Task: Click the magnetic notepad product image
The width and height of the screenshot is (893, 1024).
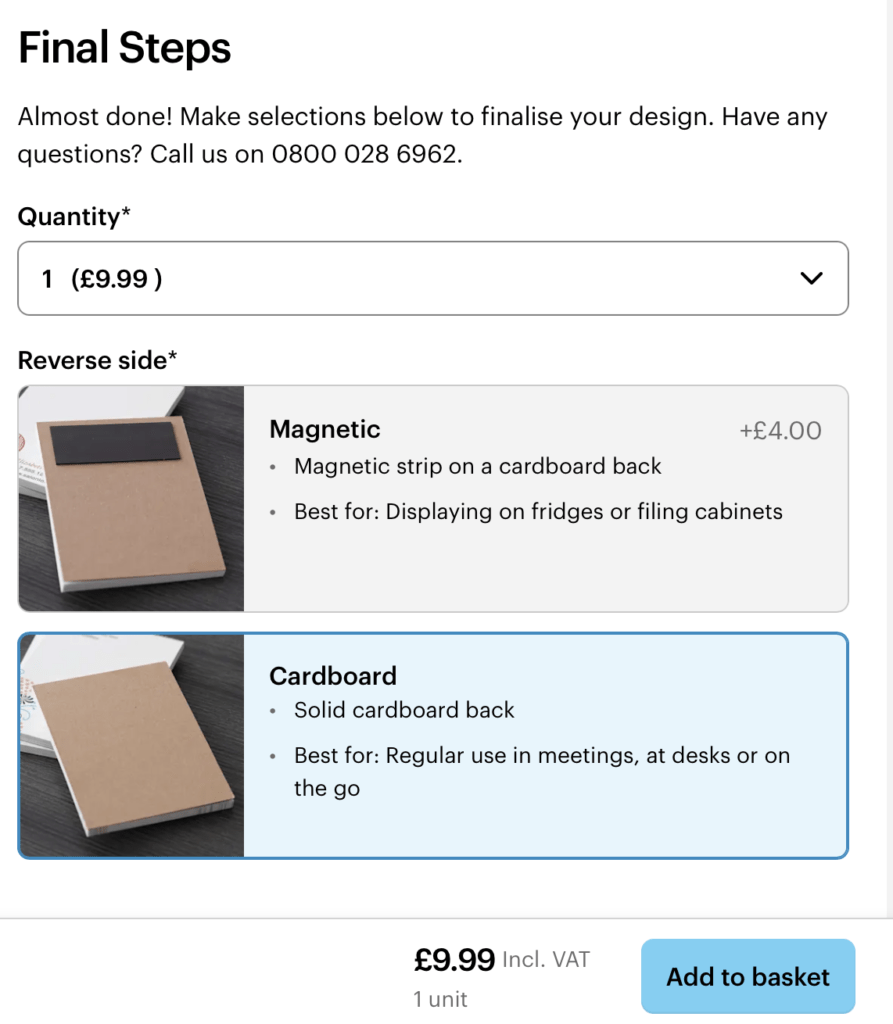Action: click(131, 498)
